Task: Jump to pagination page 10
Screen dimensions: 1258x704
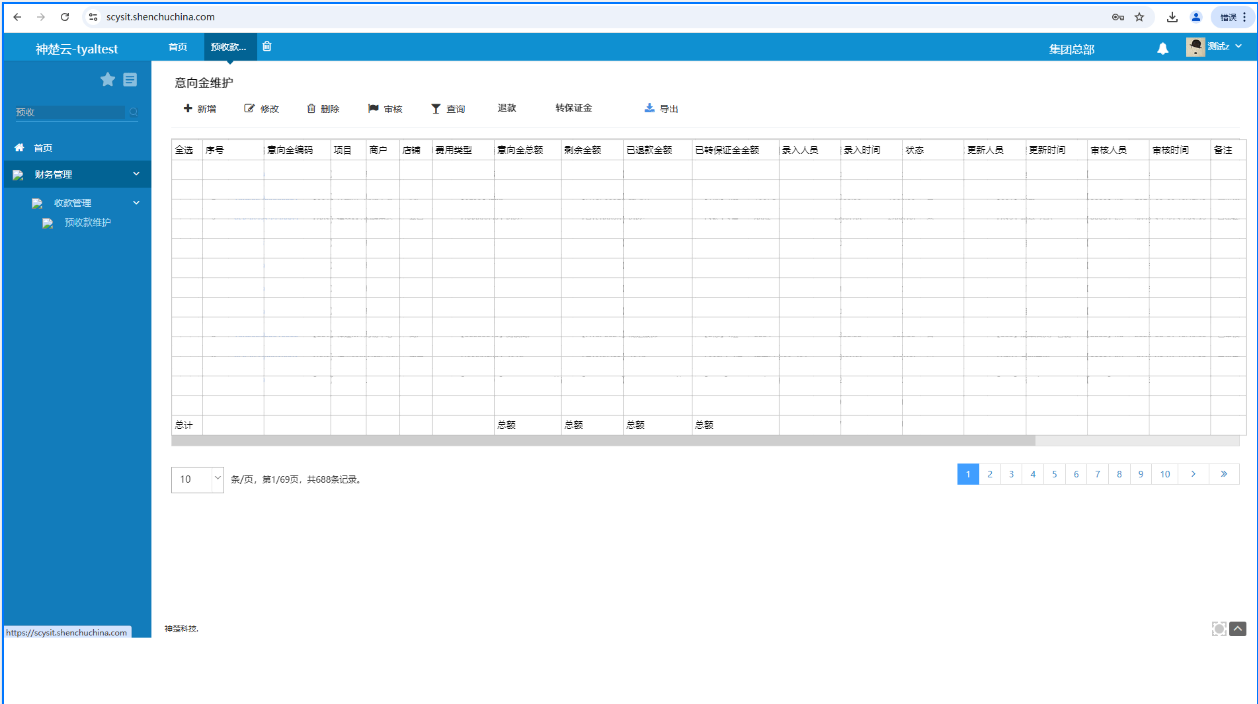Action: pyautogui.click(x=1165, y=474)
